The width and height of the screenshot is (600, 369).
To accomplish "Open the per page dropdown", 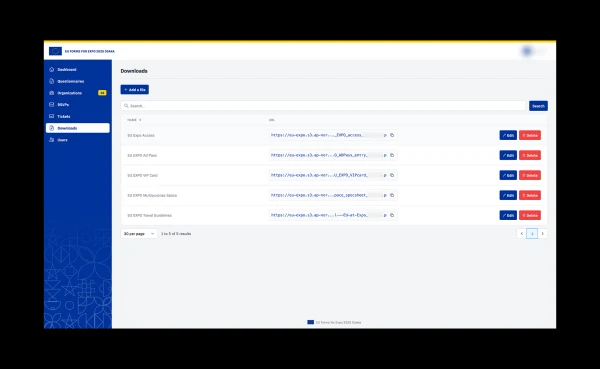I will tap(139, 233).
